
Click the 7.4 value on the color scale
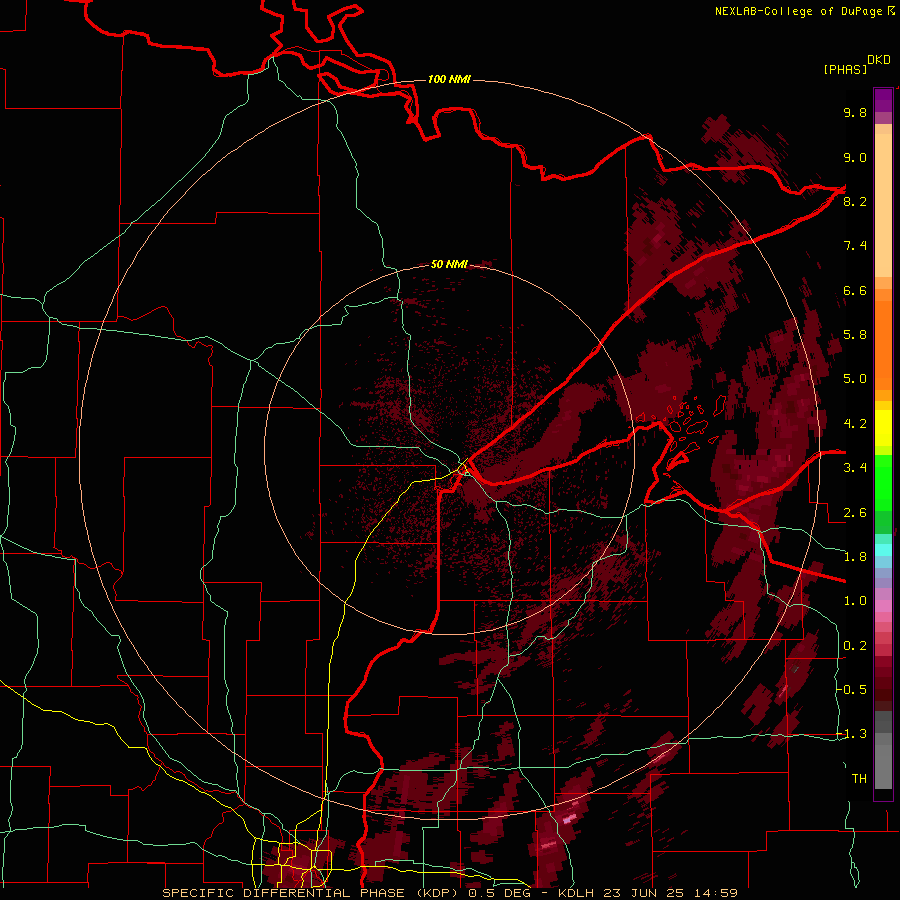coord(855,246)
